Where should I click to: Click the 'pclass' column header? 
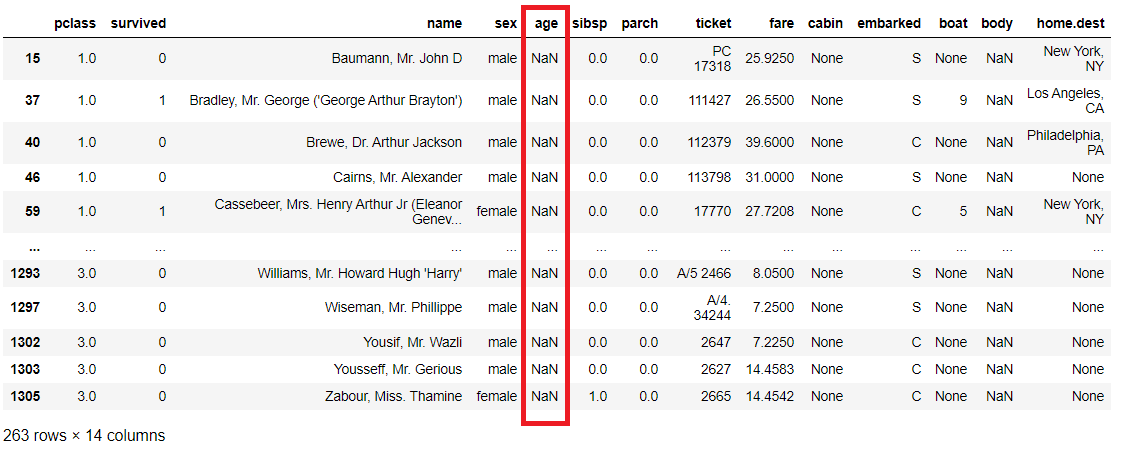tap(74, 23)
